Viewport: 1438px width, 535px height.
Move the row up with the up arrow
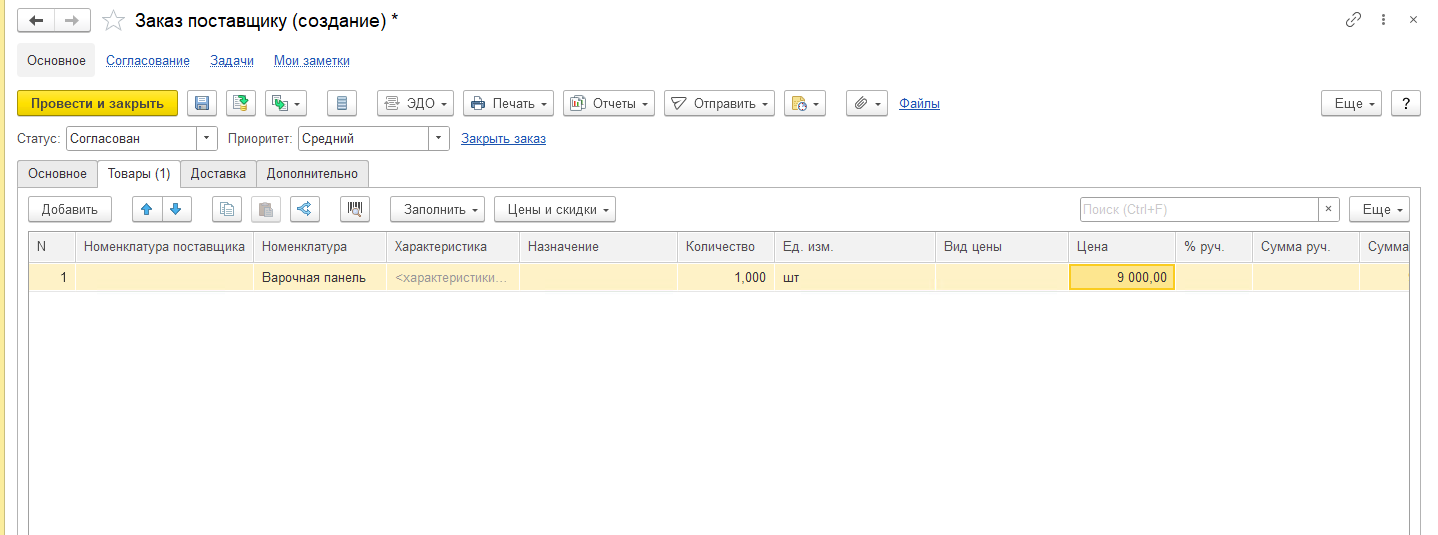point(147,209)
